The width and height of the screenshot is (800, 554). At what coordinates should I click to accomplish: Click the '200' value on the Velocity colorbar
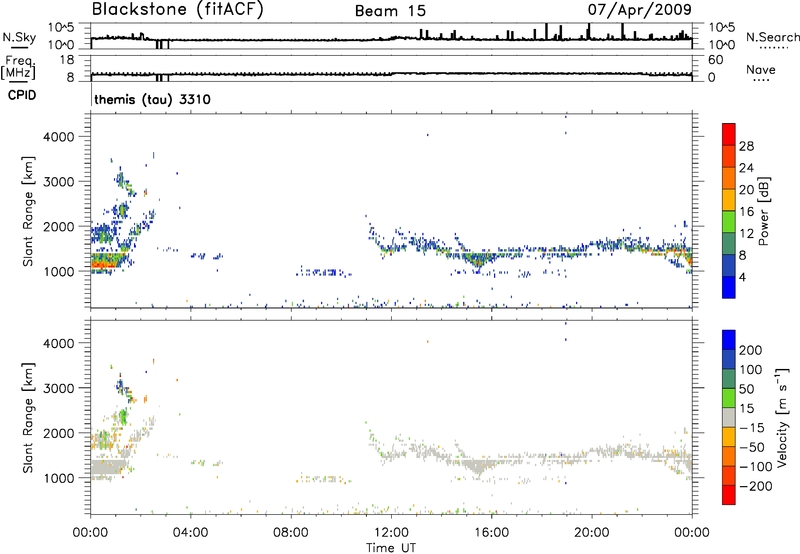coord(751,350)
